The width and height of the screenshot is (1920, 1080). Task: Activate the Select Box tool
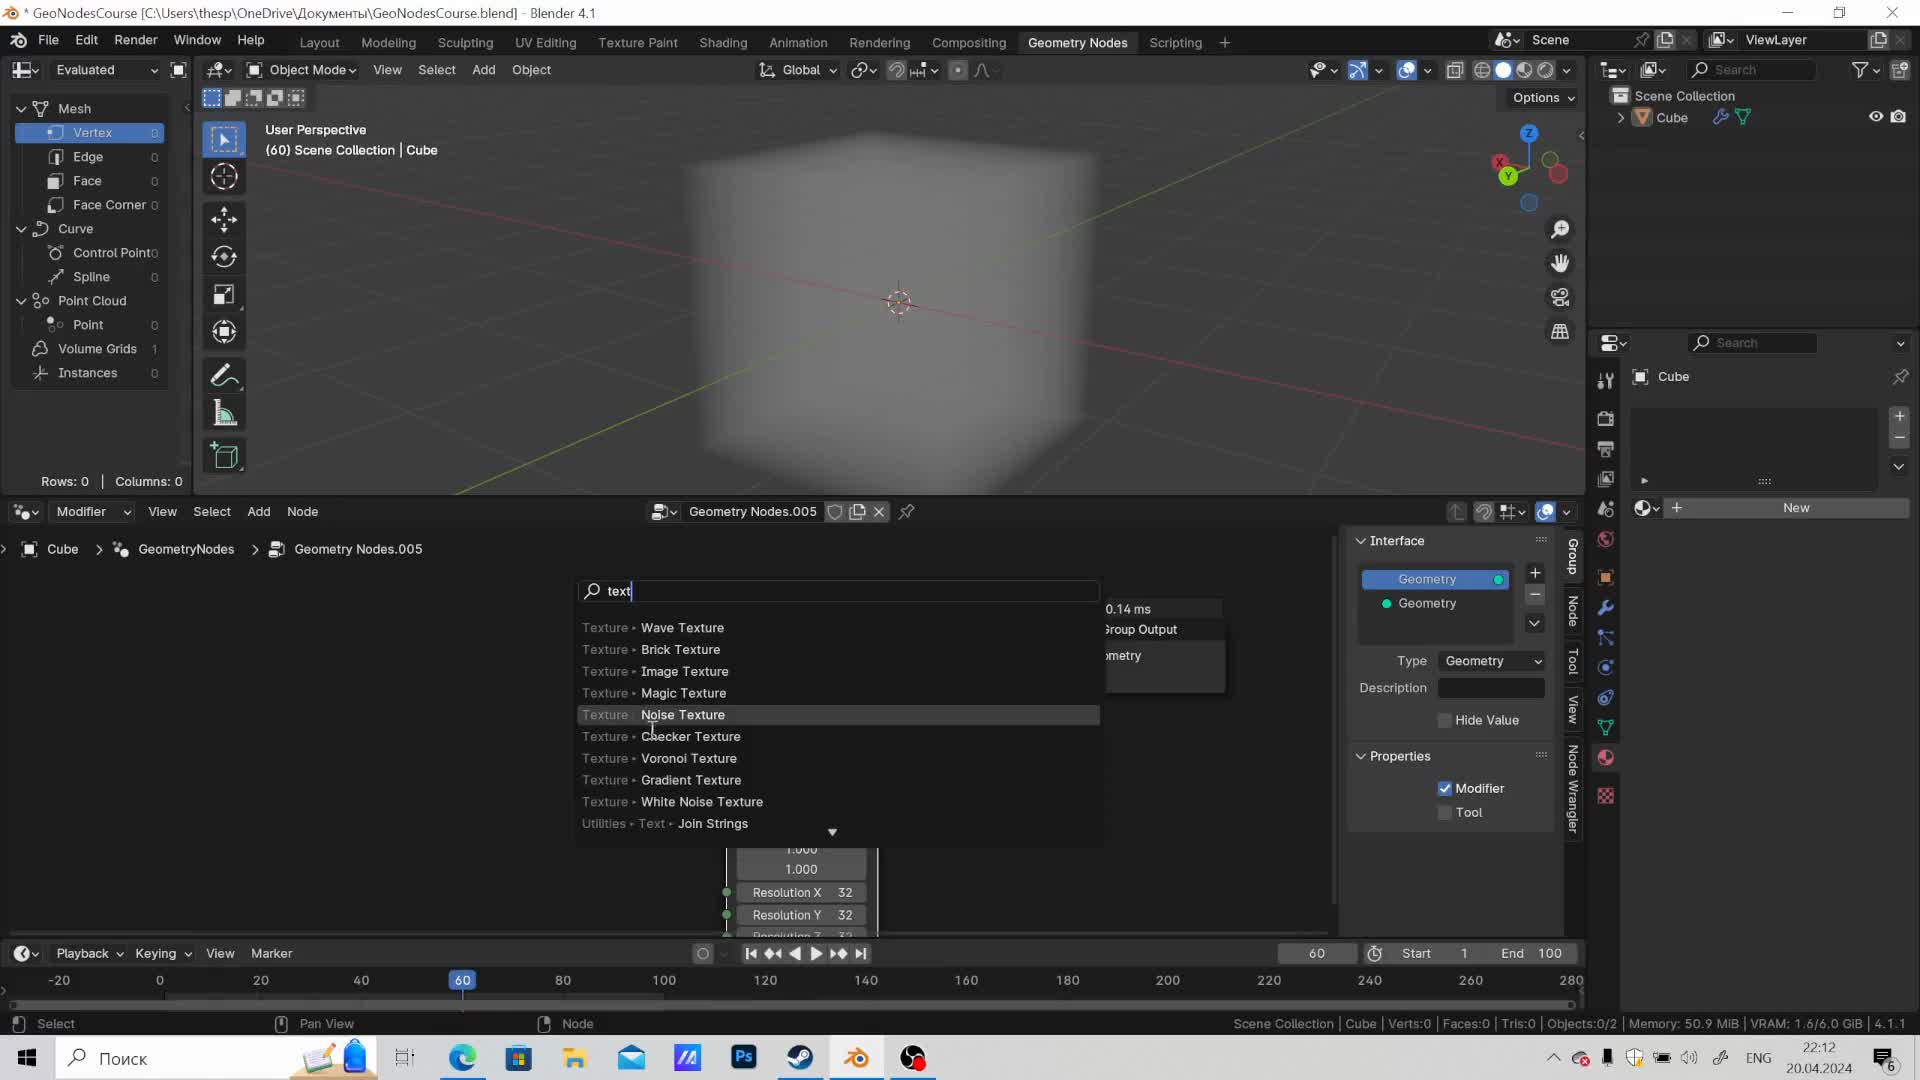point(224,139)
